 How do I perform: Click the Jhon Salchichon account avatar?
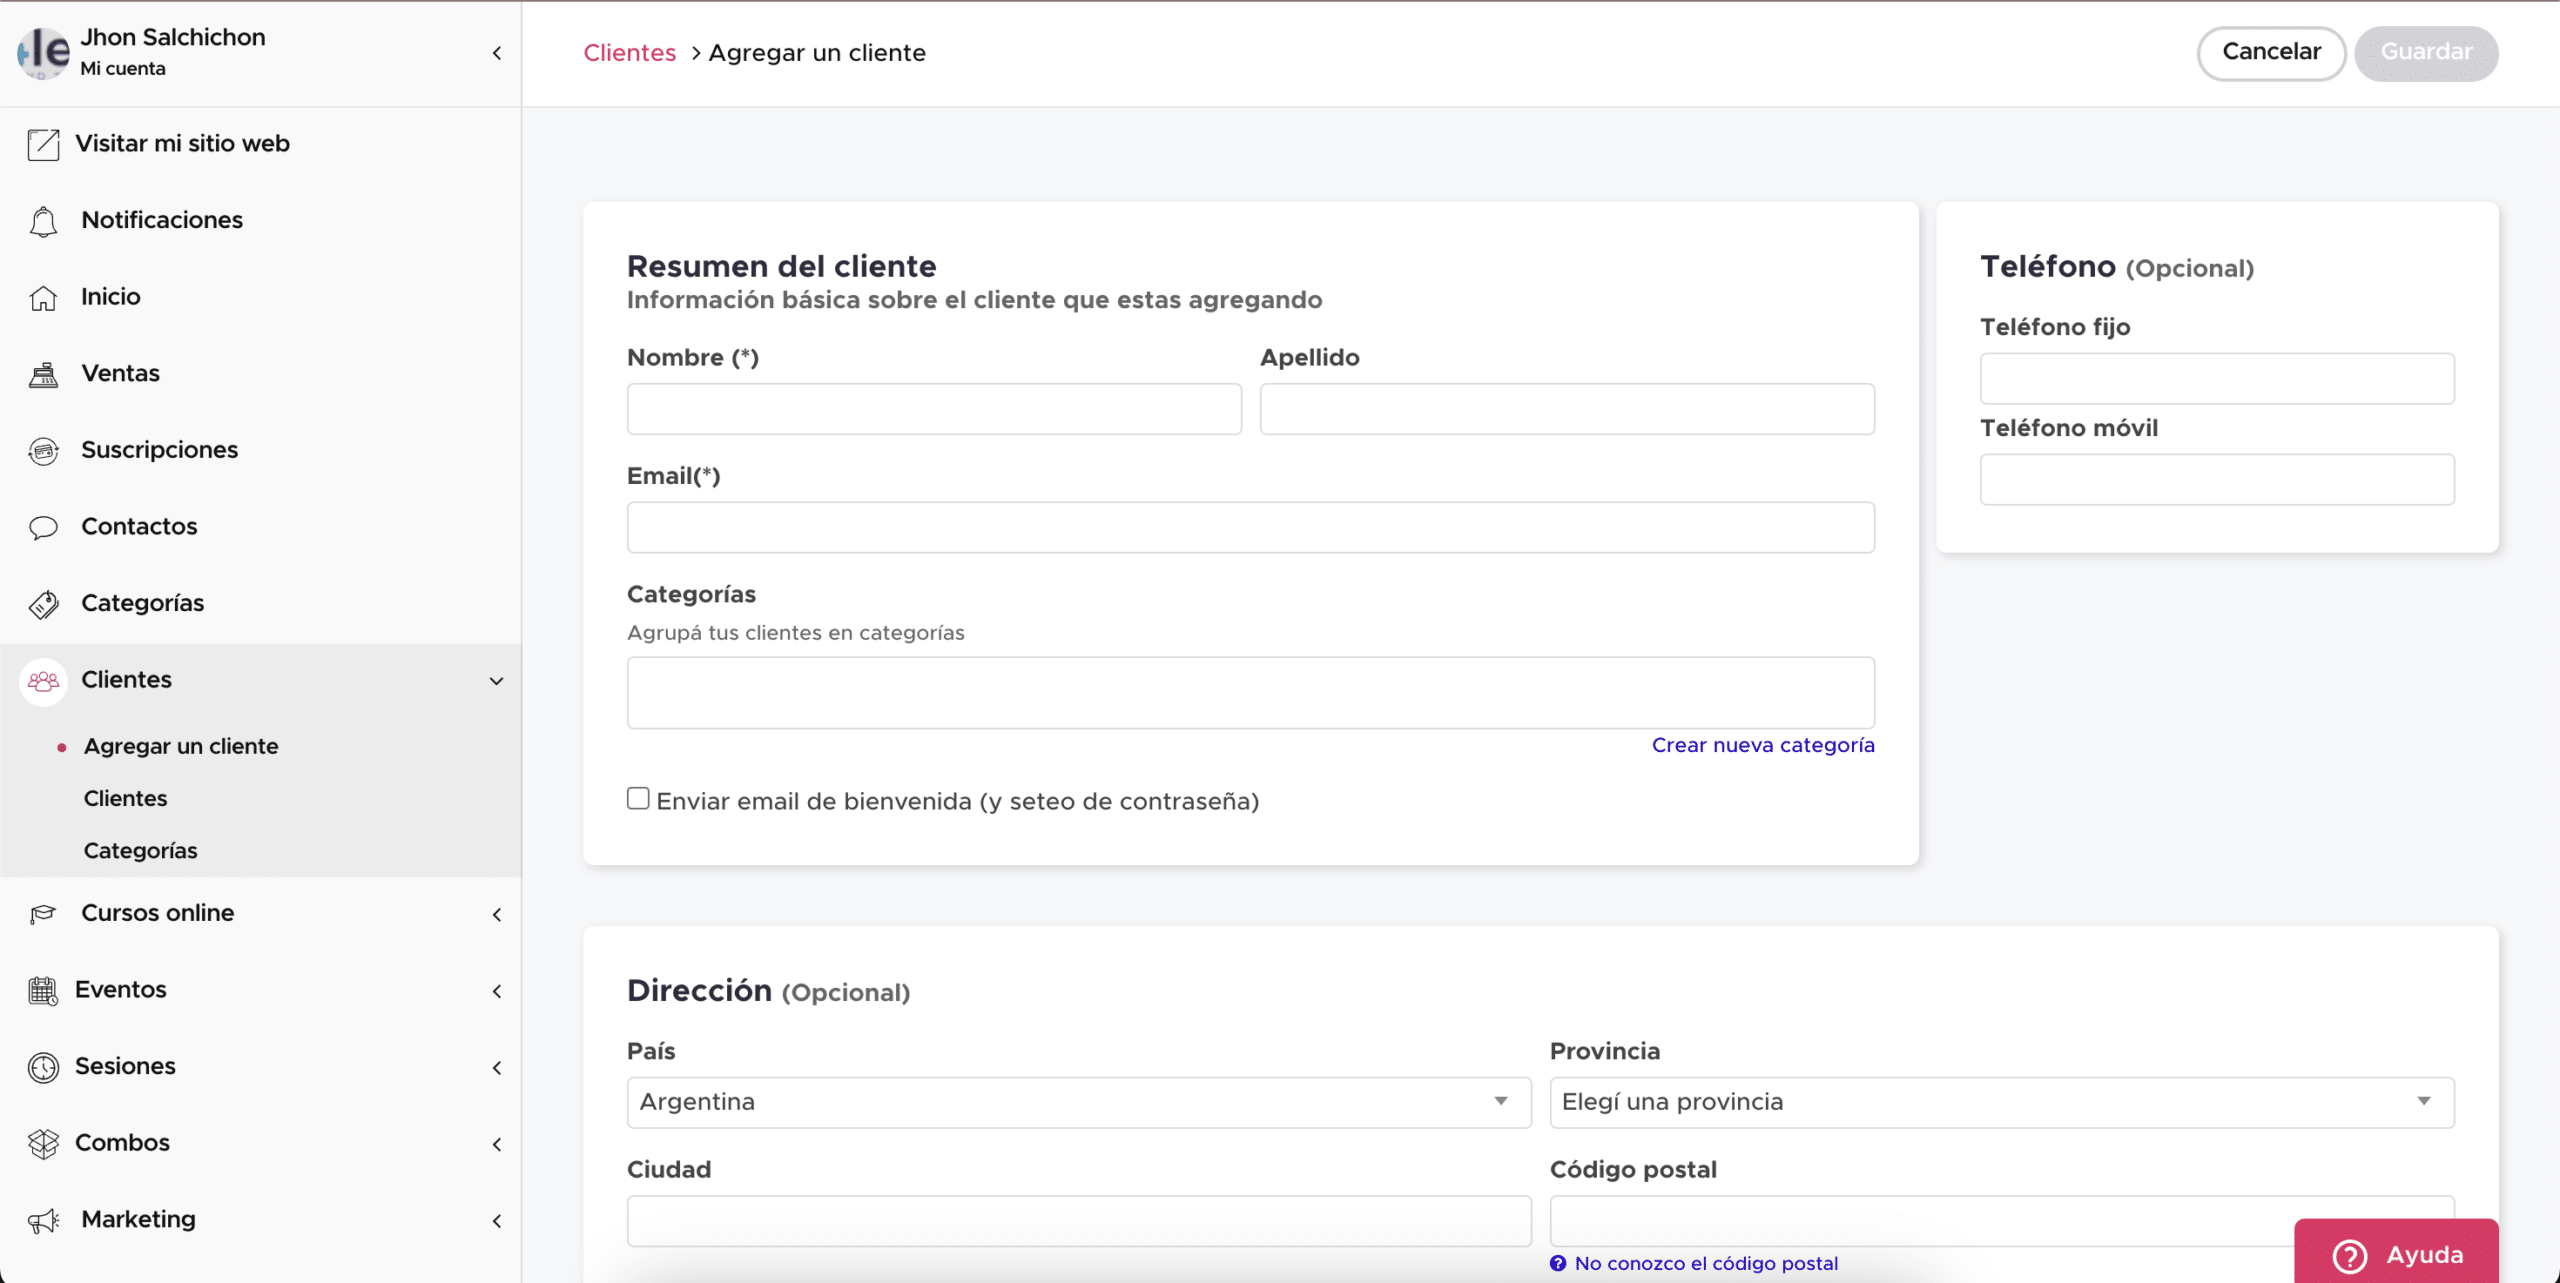point(43,52)
